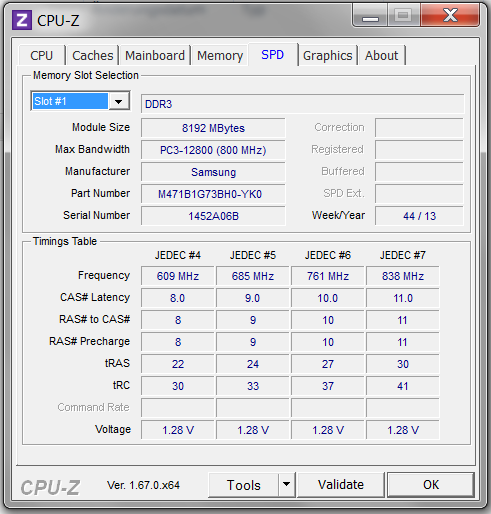The height and width of the screenshot is (514, 491).
Task: Click serial number 1452A06B
Action: click(213, 216)
